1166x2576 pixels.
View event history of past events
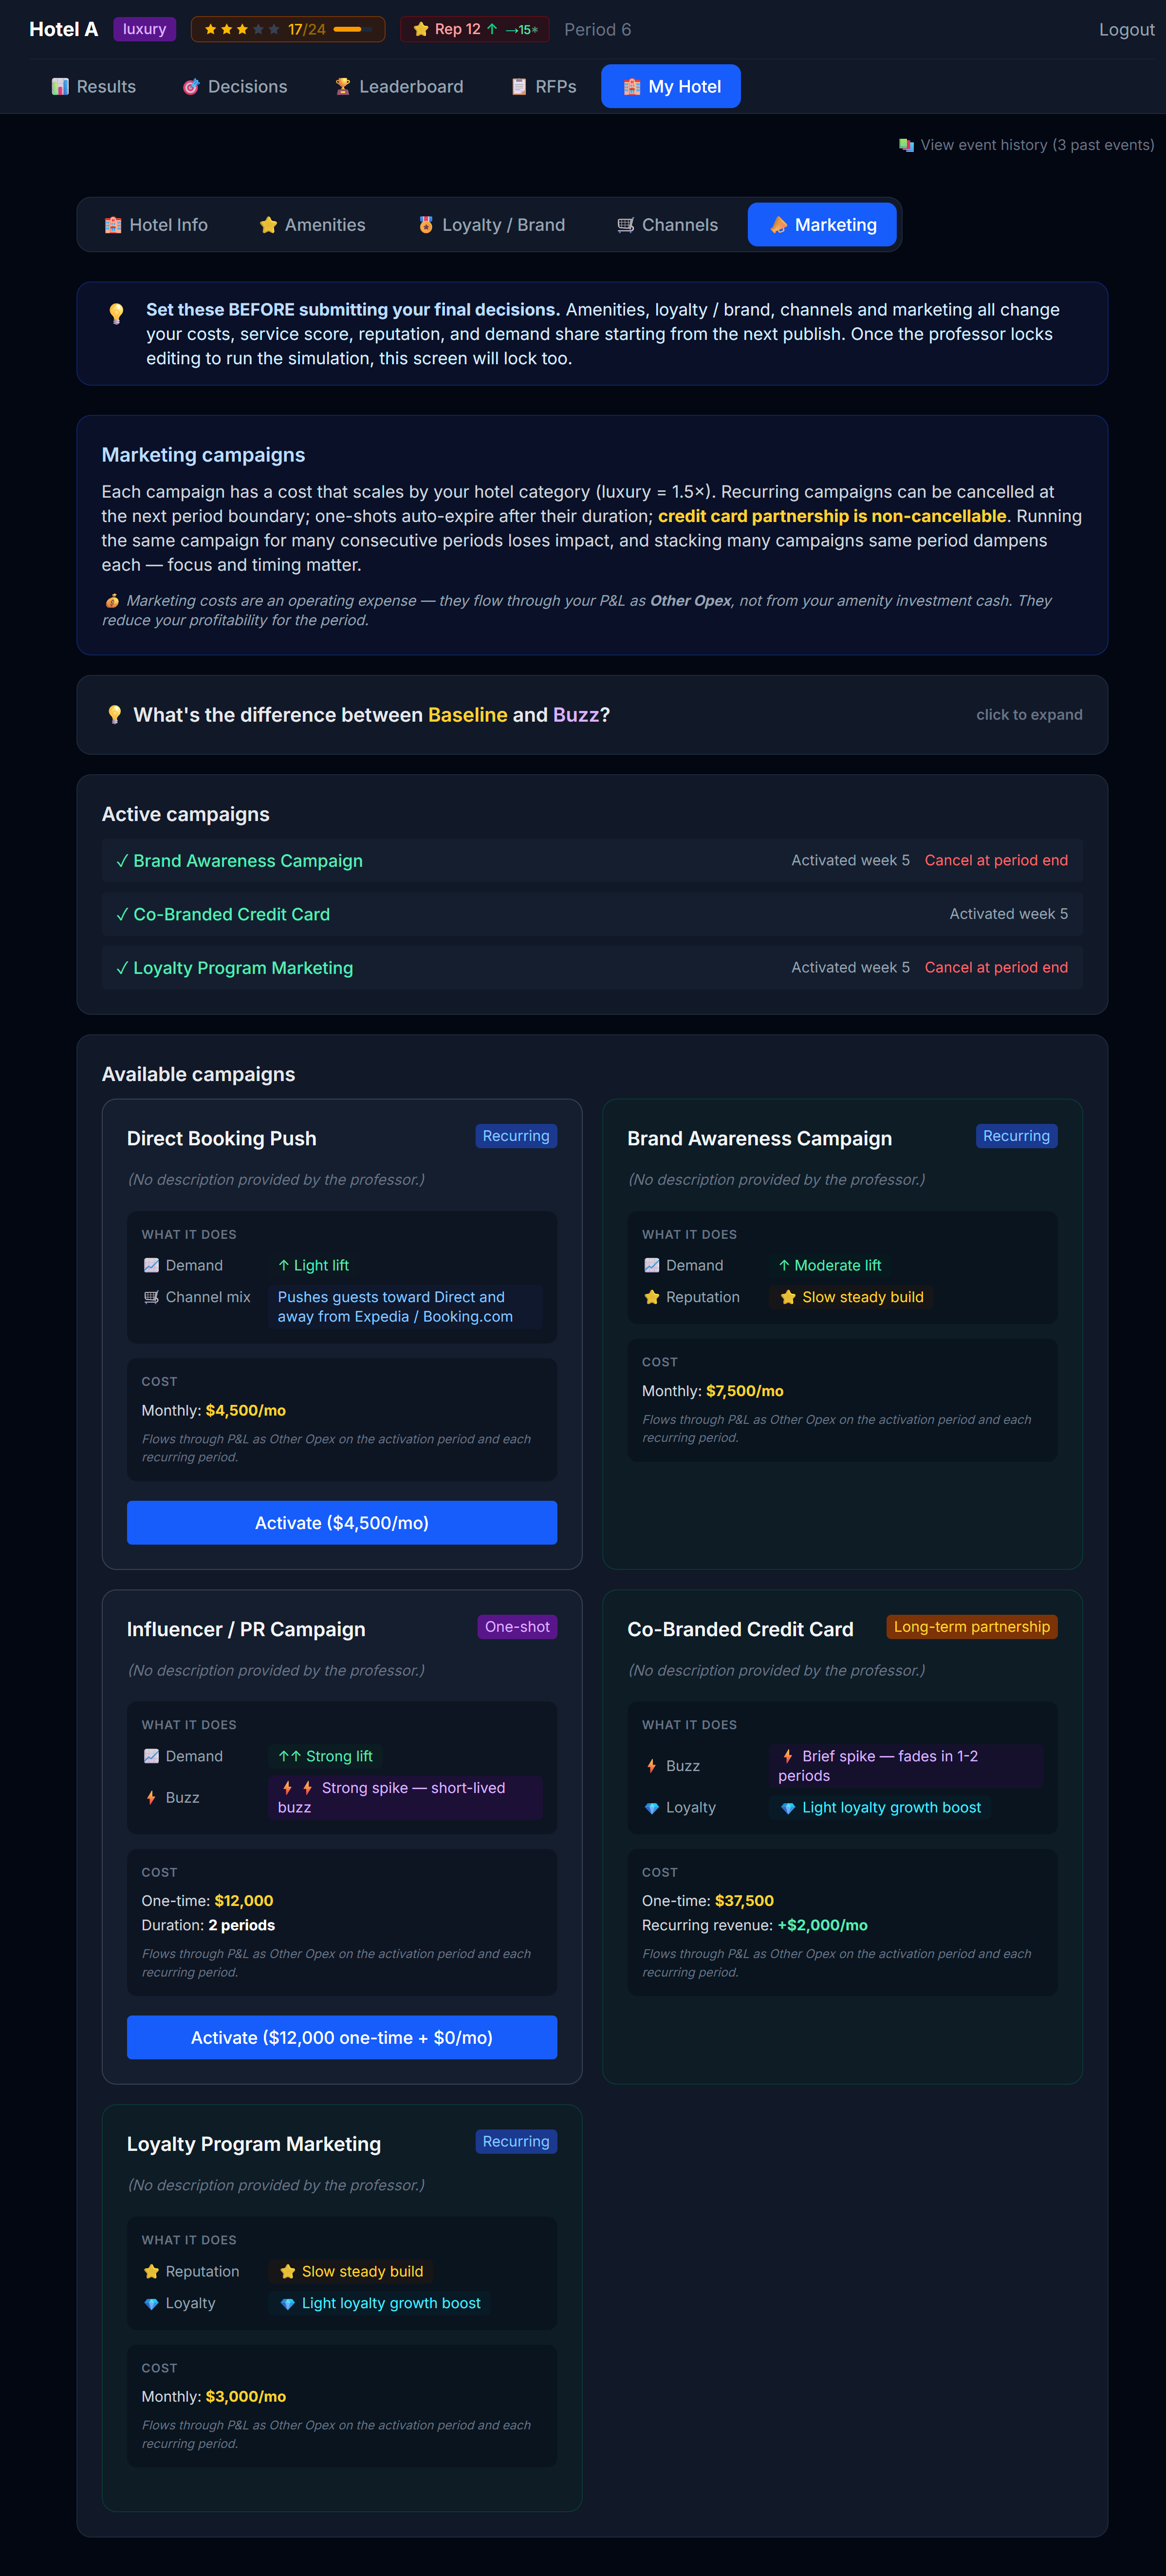coord(1026,145)
